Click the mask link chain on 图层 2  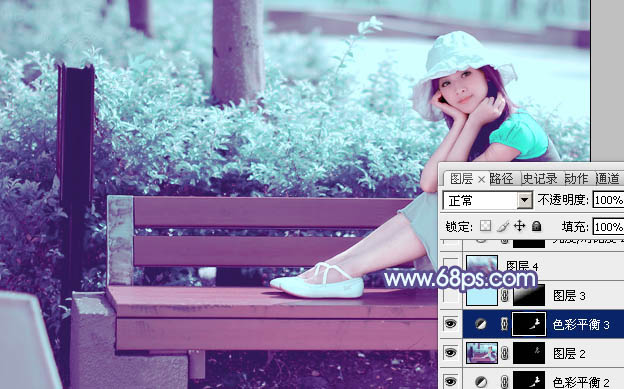pos(505,353)
